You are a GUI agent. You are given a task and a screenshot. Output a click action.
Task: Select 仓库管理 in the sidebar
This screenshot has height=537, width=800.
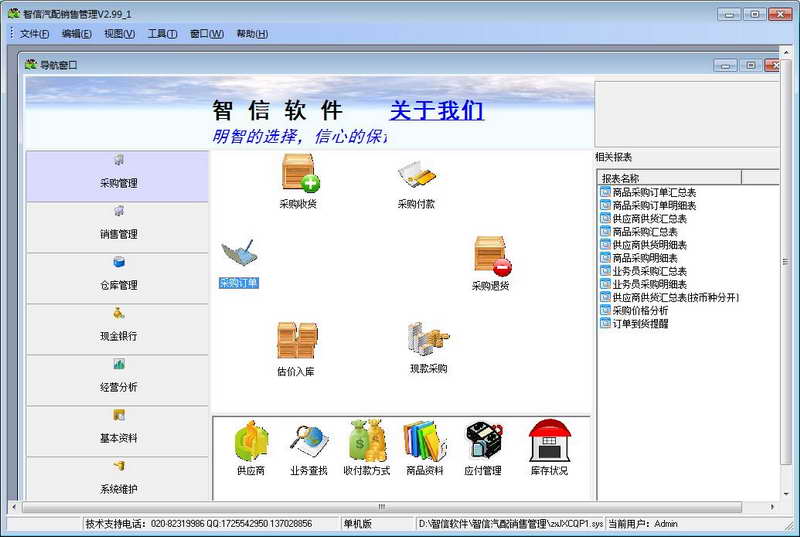click(118, 278)
